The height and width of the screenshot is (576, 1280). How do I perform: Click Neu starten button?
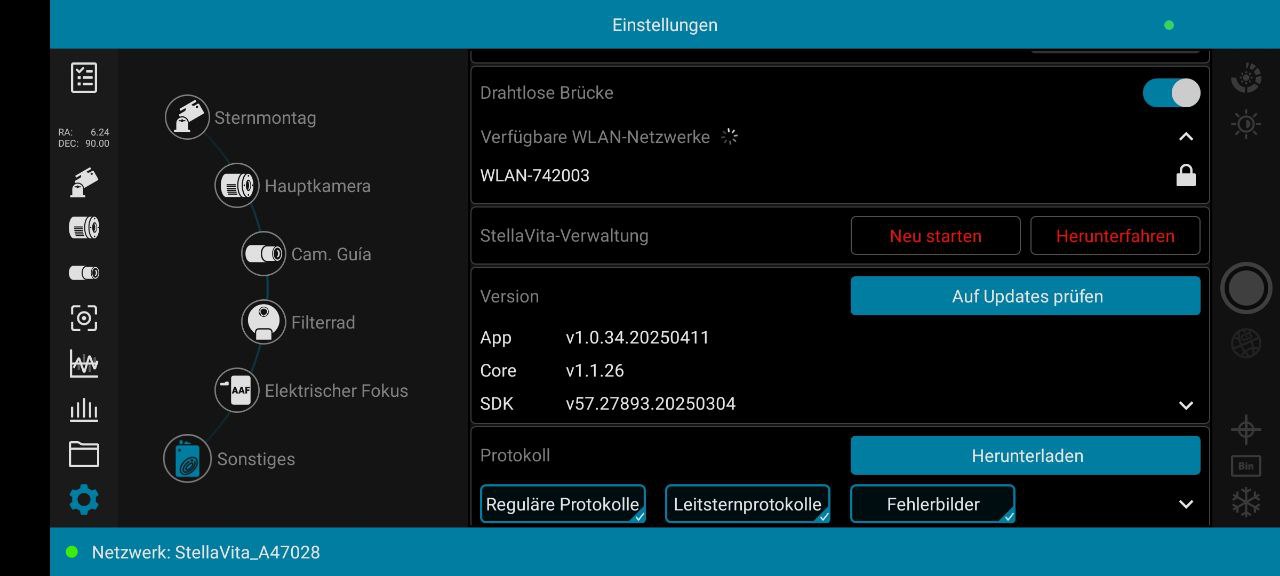pos(936,236)
